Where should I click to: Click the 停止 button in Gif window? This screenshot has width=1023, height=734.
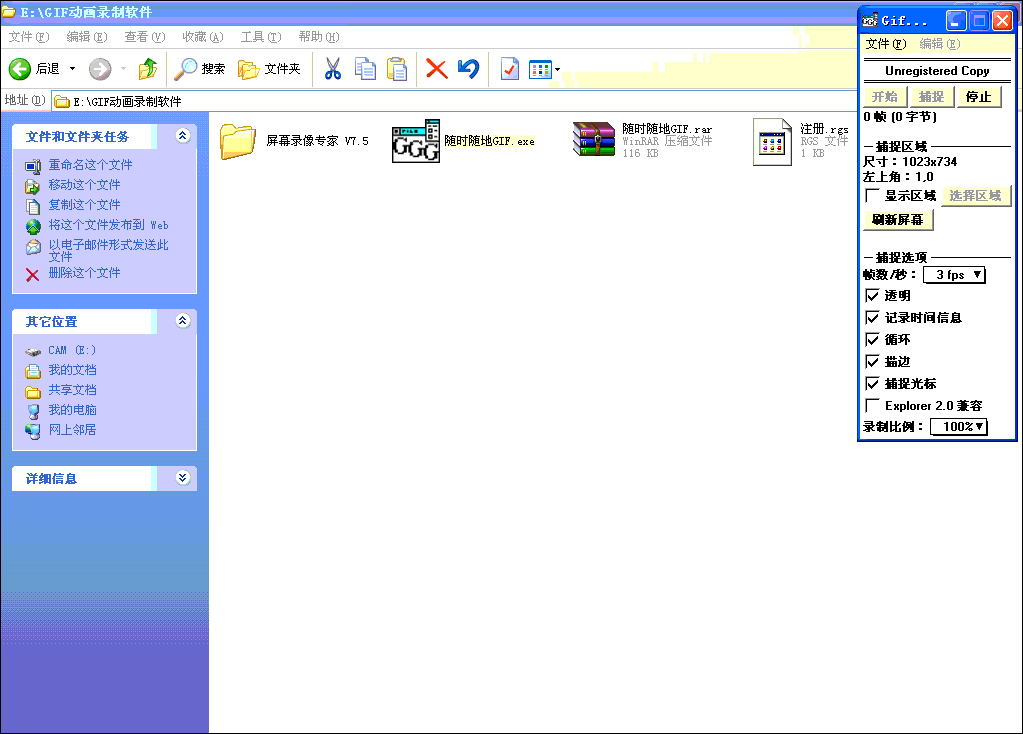978,97
